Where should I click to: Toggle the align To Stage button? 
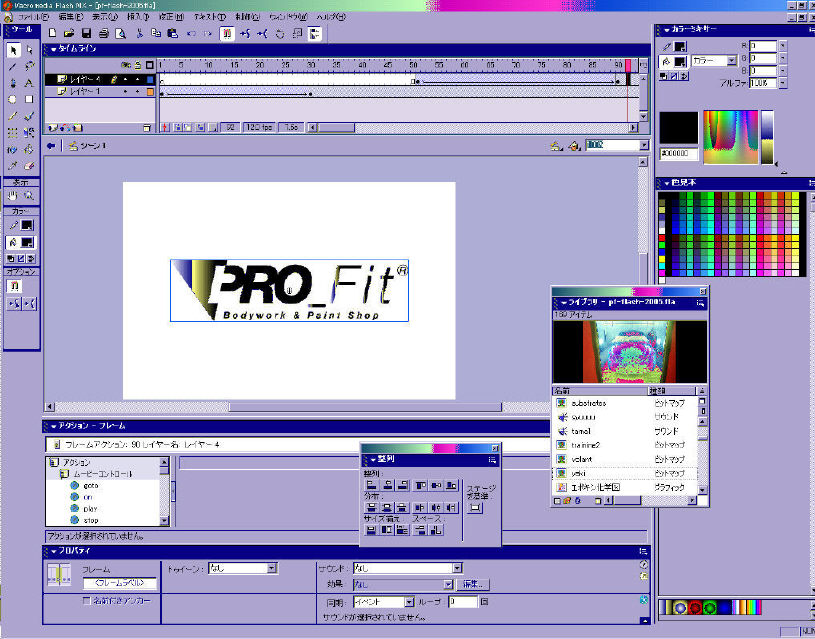point(475,507)
